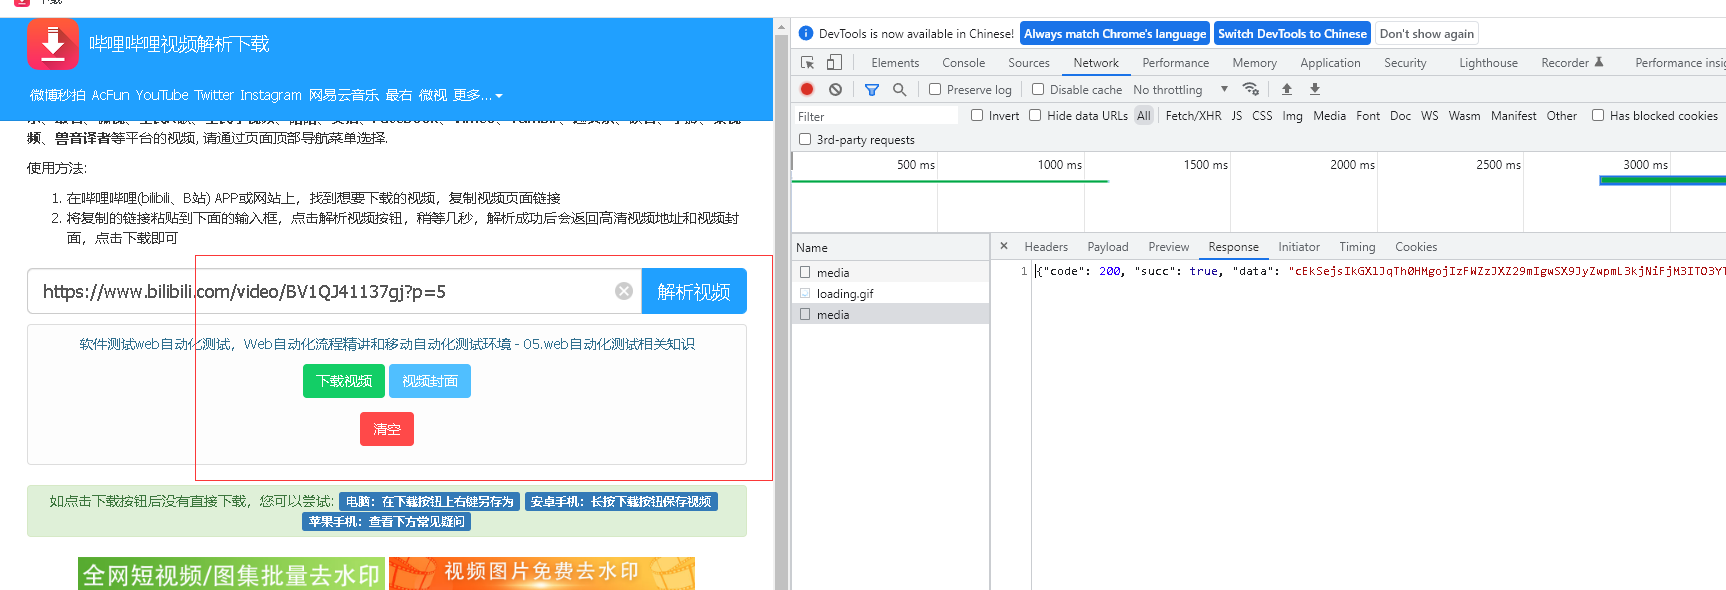This screenshot has height=590, width=1726.
Task: Select the inspect element picker icon
Action: (808, 62)
